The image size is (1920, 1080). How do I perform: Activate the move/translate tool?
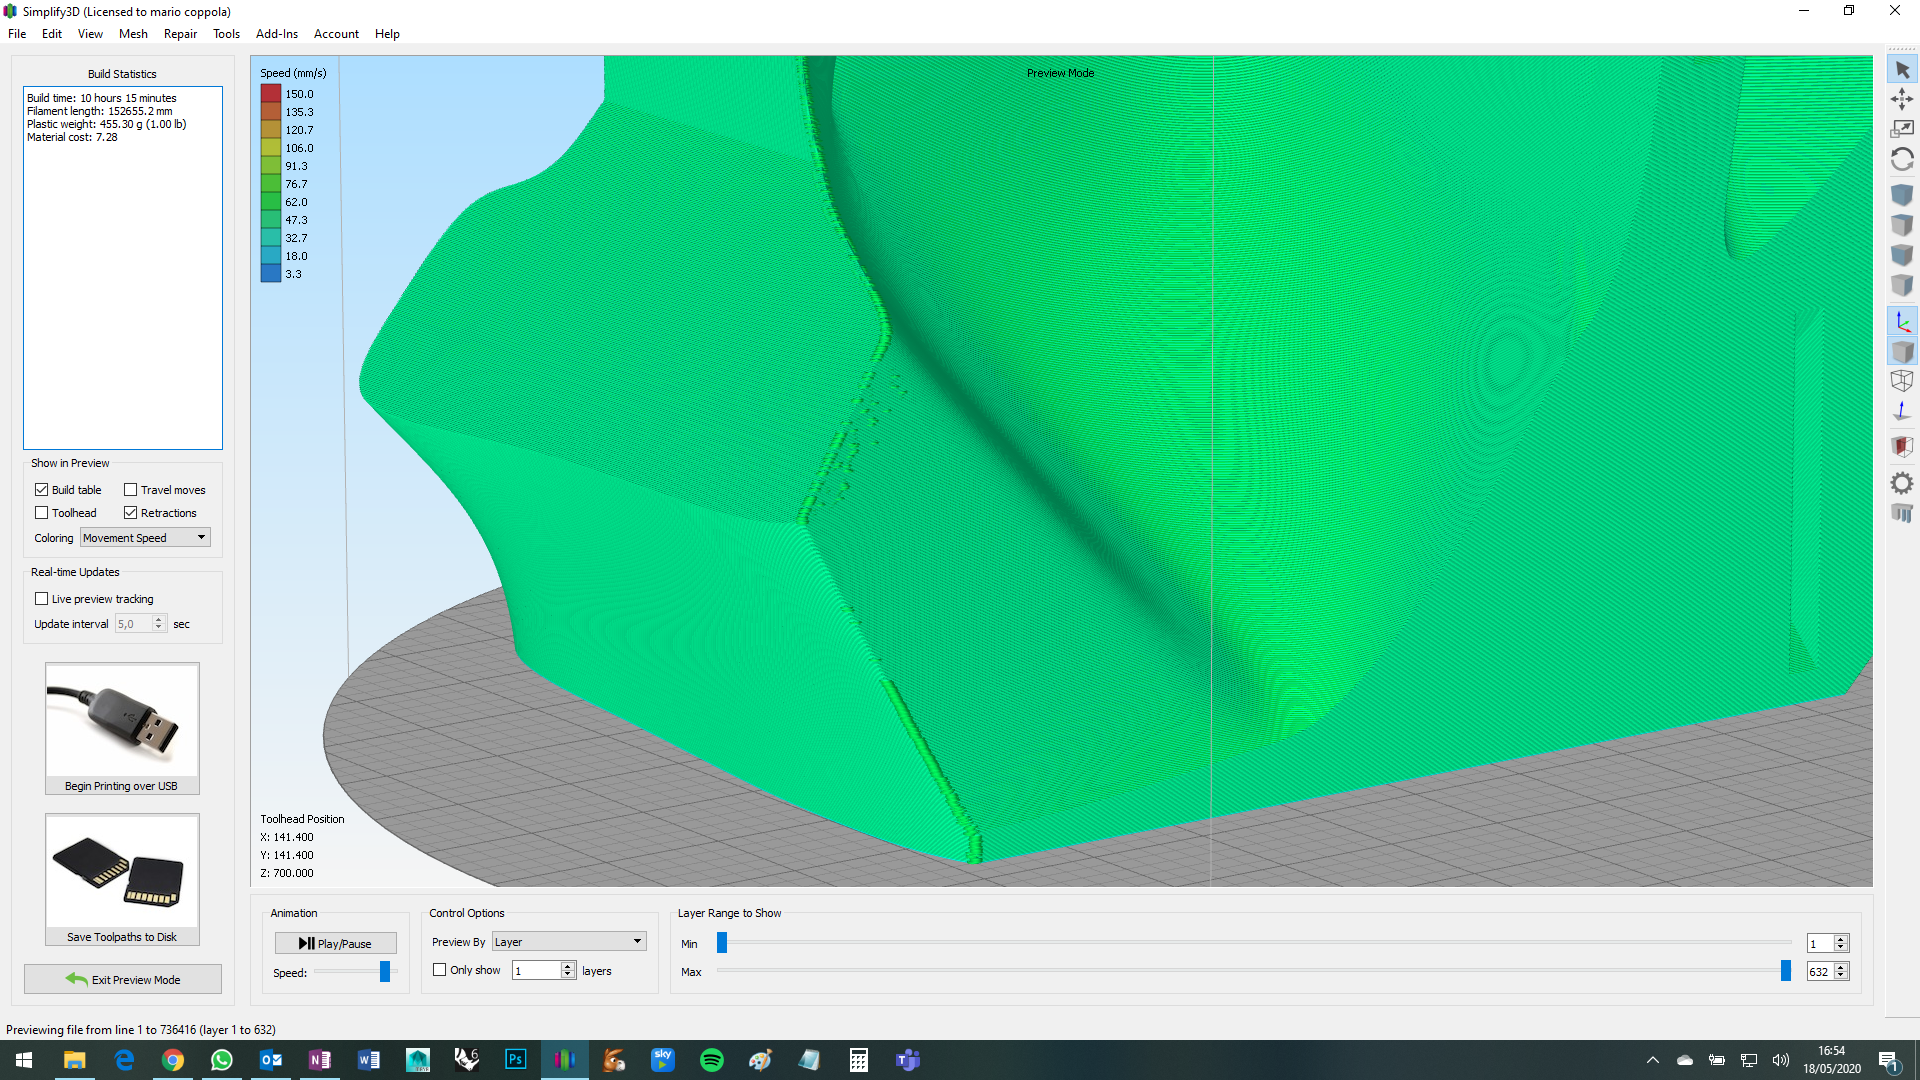[x=1902, y=99]
